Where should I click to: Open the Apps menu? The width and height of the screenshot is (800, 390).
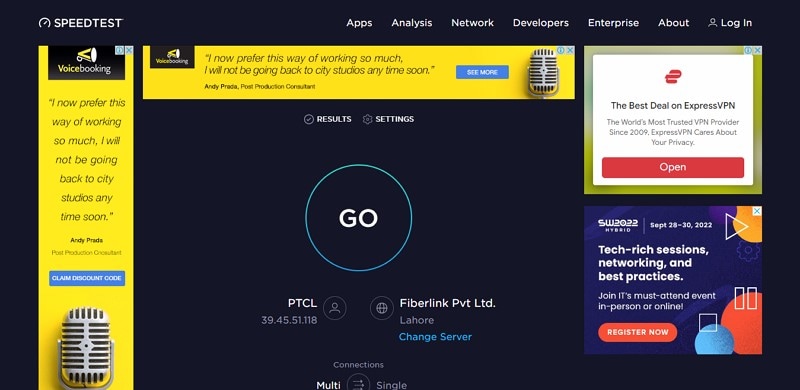pos(359,23)
